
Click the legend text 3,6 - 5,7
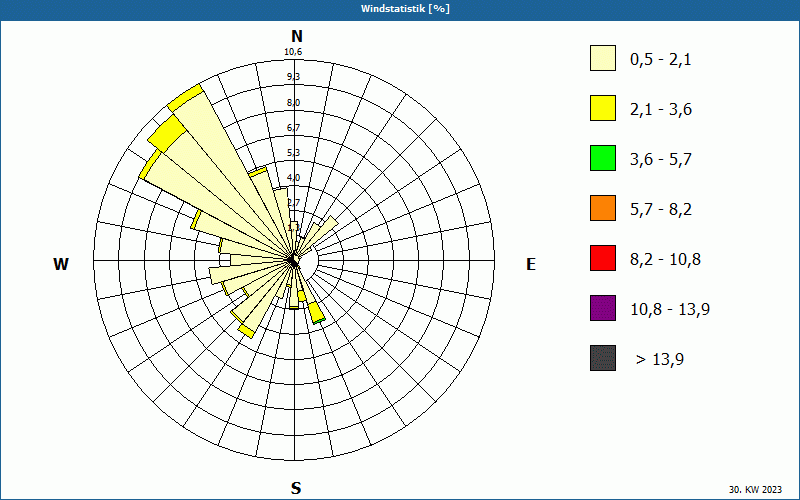tap(661, 160)
